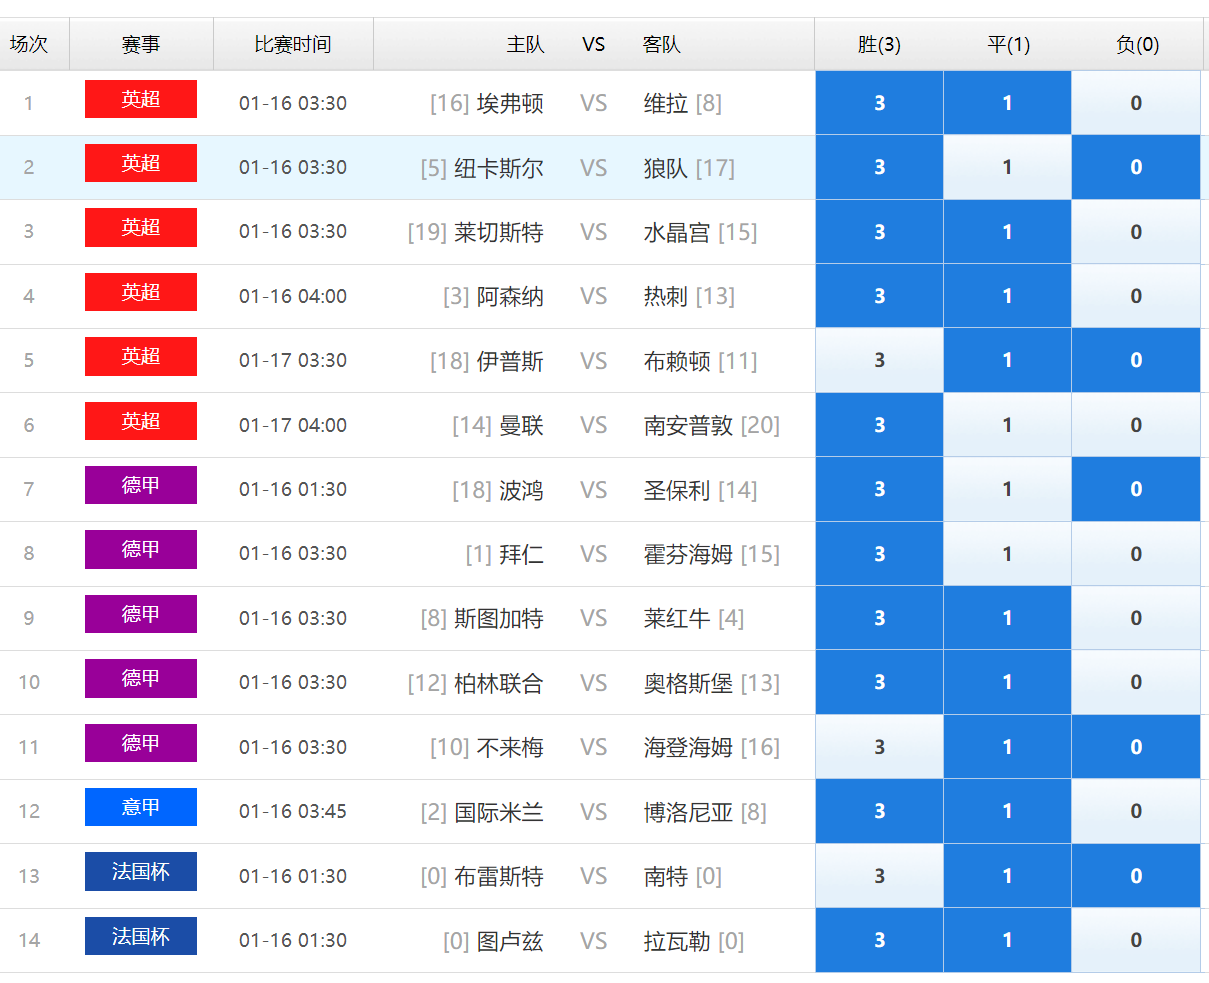Toggle the 0 option for 拜仁 vs 霍芬海姆
1209x983 pixels.
(x=1136, y=554)
